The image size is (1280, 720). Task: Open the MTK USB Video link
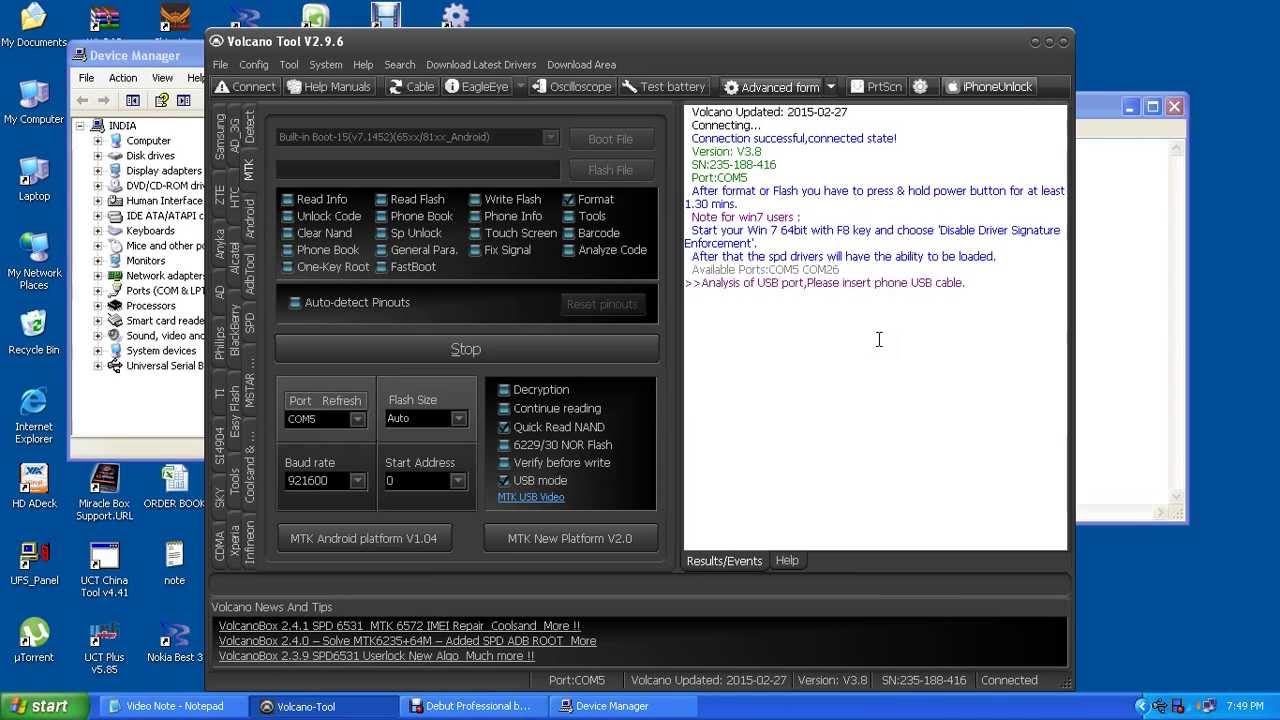531,497
